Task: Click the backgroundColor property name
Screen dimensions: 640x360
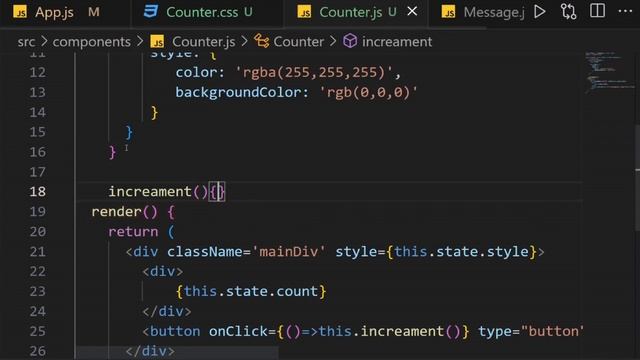Action: pos(238,93)
